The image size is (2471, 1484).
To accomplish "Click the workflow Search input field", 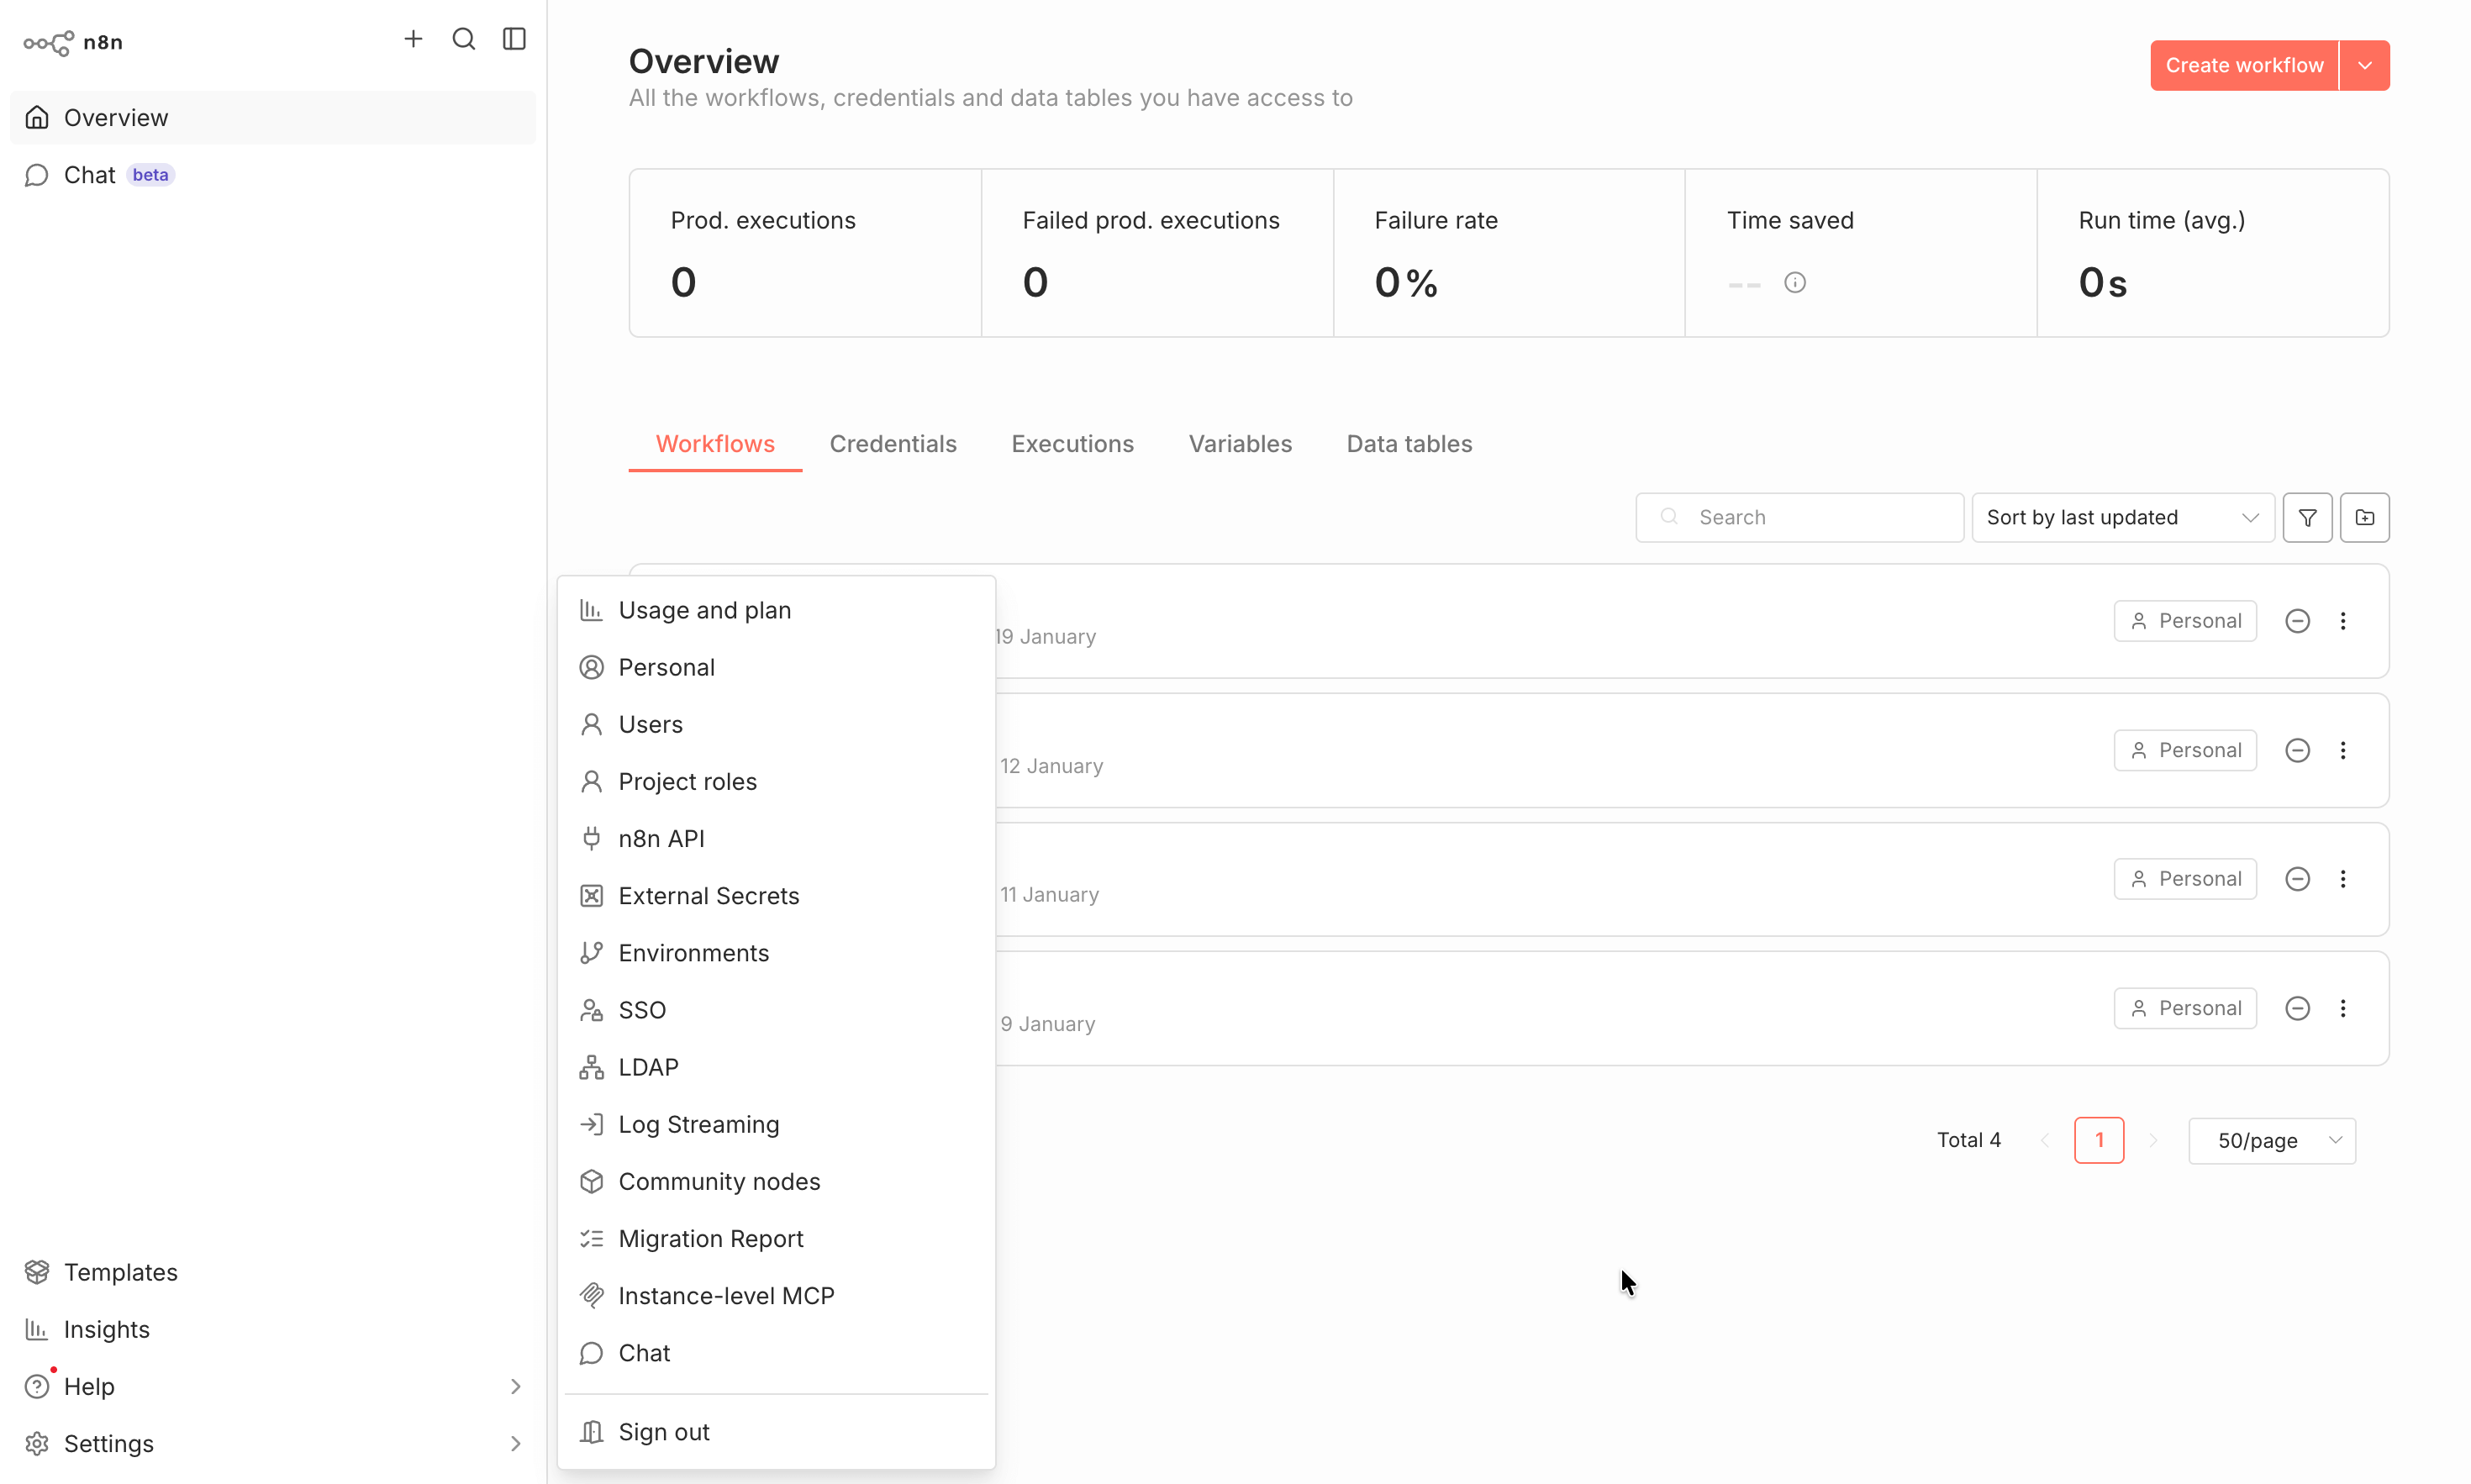I will click(1799, 517).
